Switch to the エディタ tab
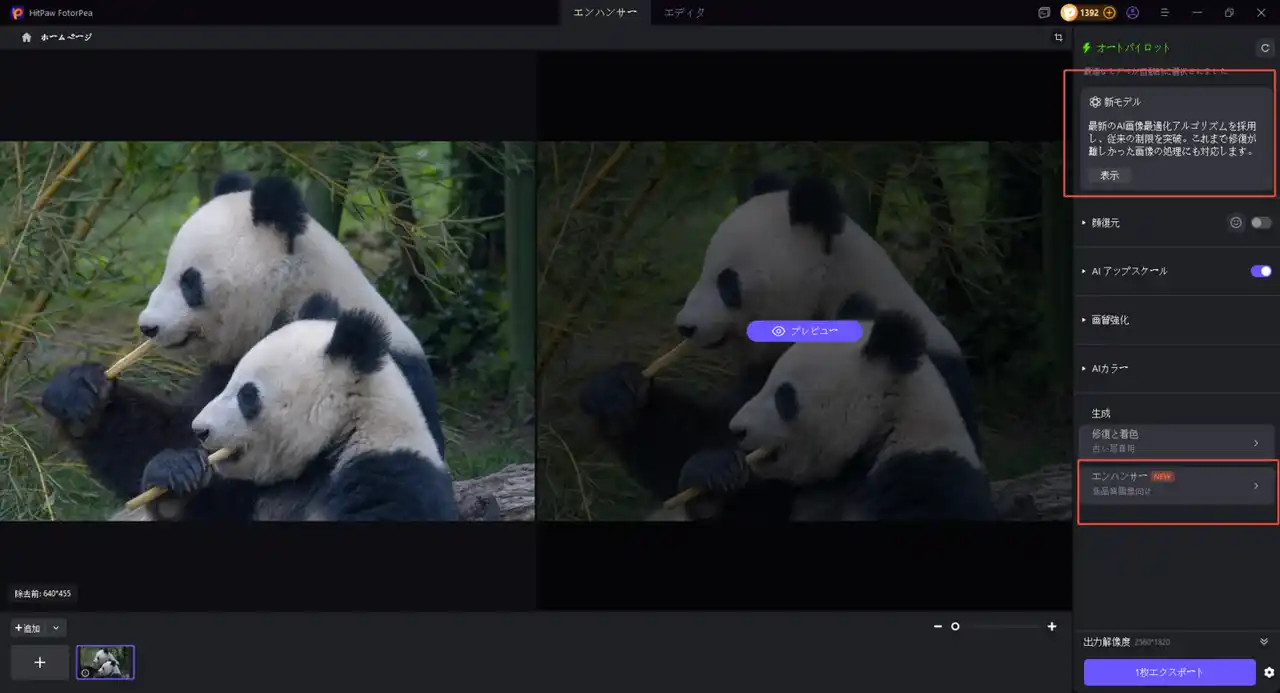 point(684,13)
